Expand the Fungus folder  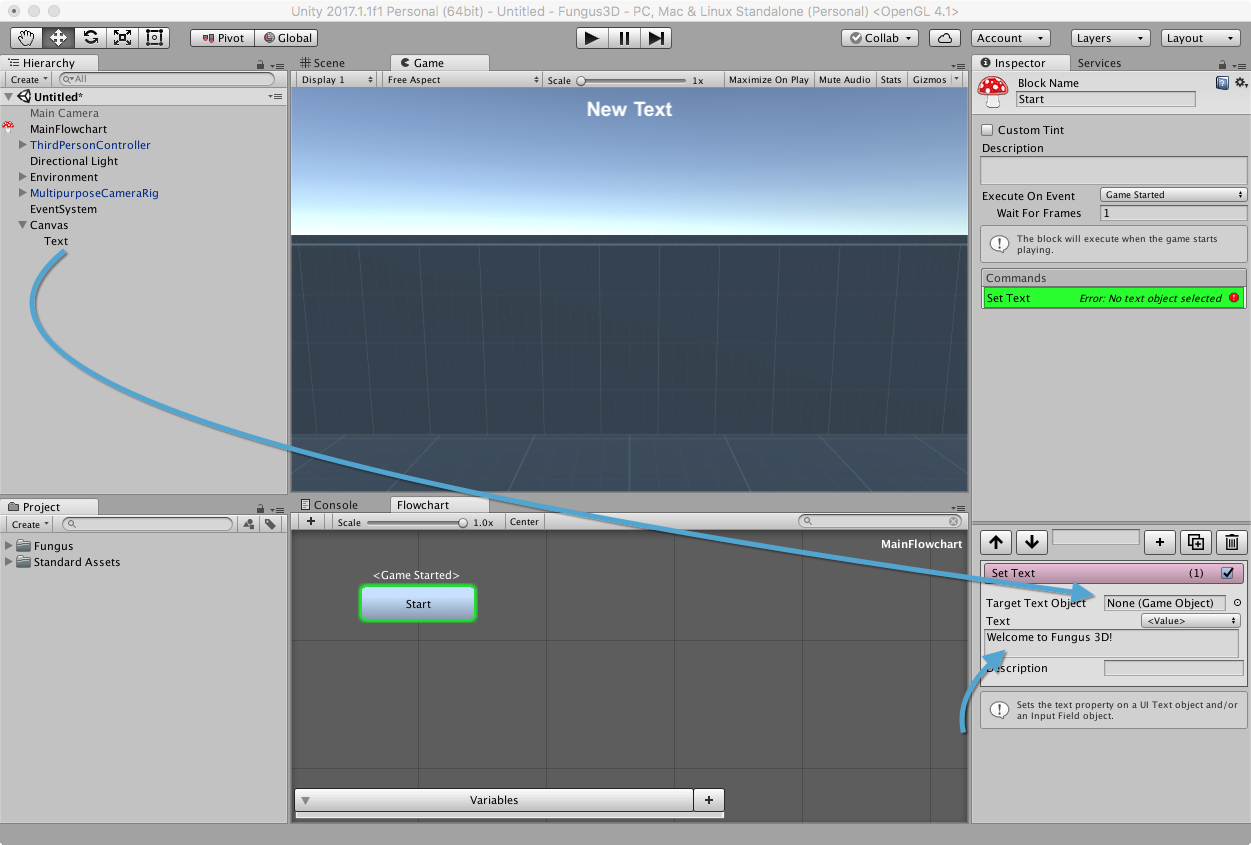click(x=9, y=546)
